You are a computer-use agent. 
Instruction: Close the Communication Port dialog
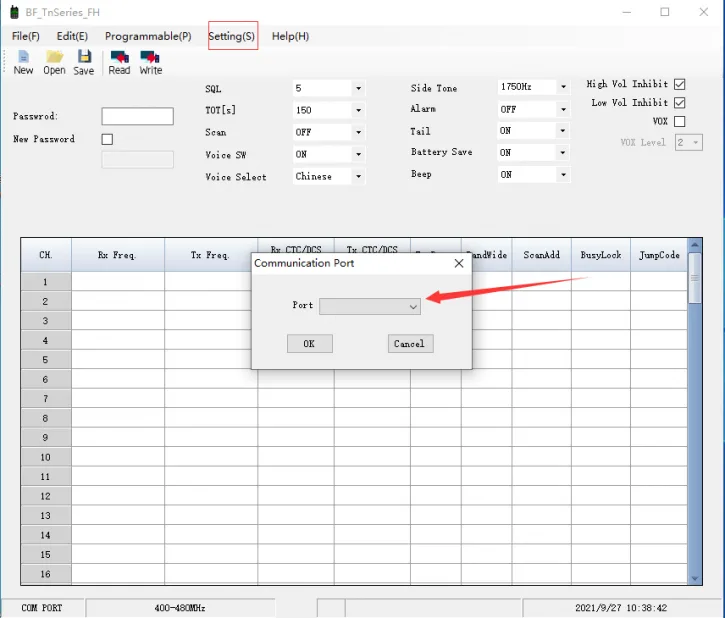click(x=459, y=263)
